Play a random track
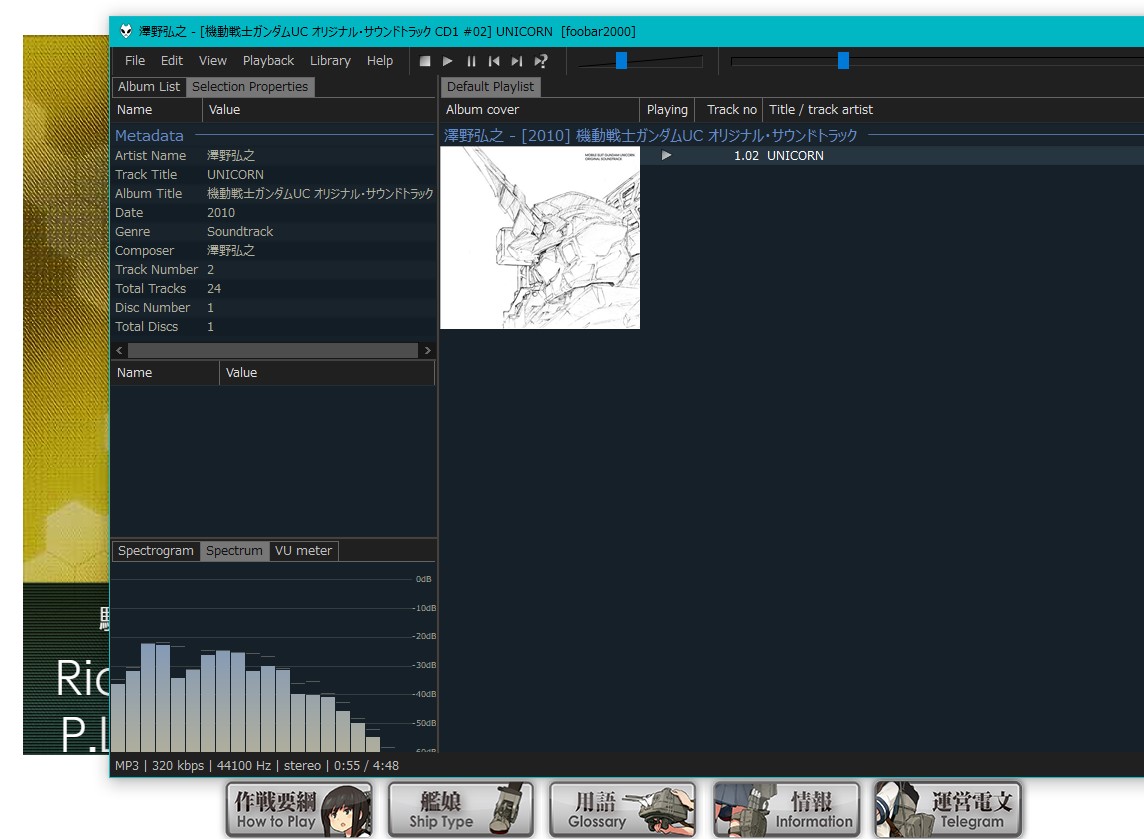Screen dimensions: 1144x839 click(x=541, y=61)
